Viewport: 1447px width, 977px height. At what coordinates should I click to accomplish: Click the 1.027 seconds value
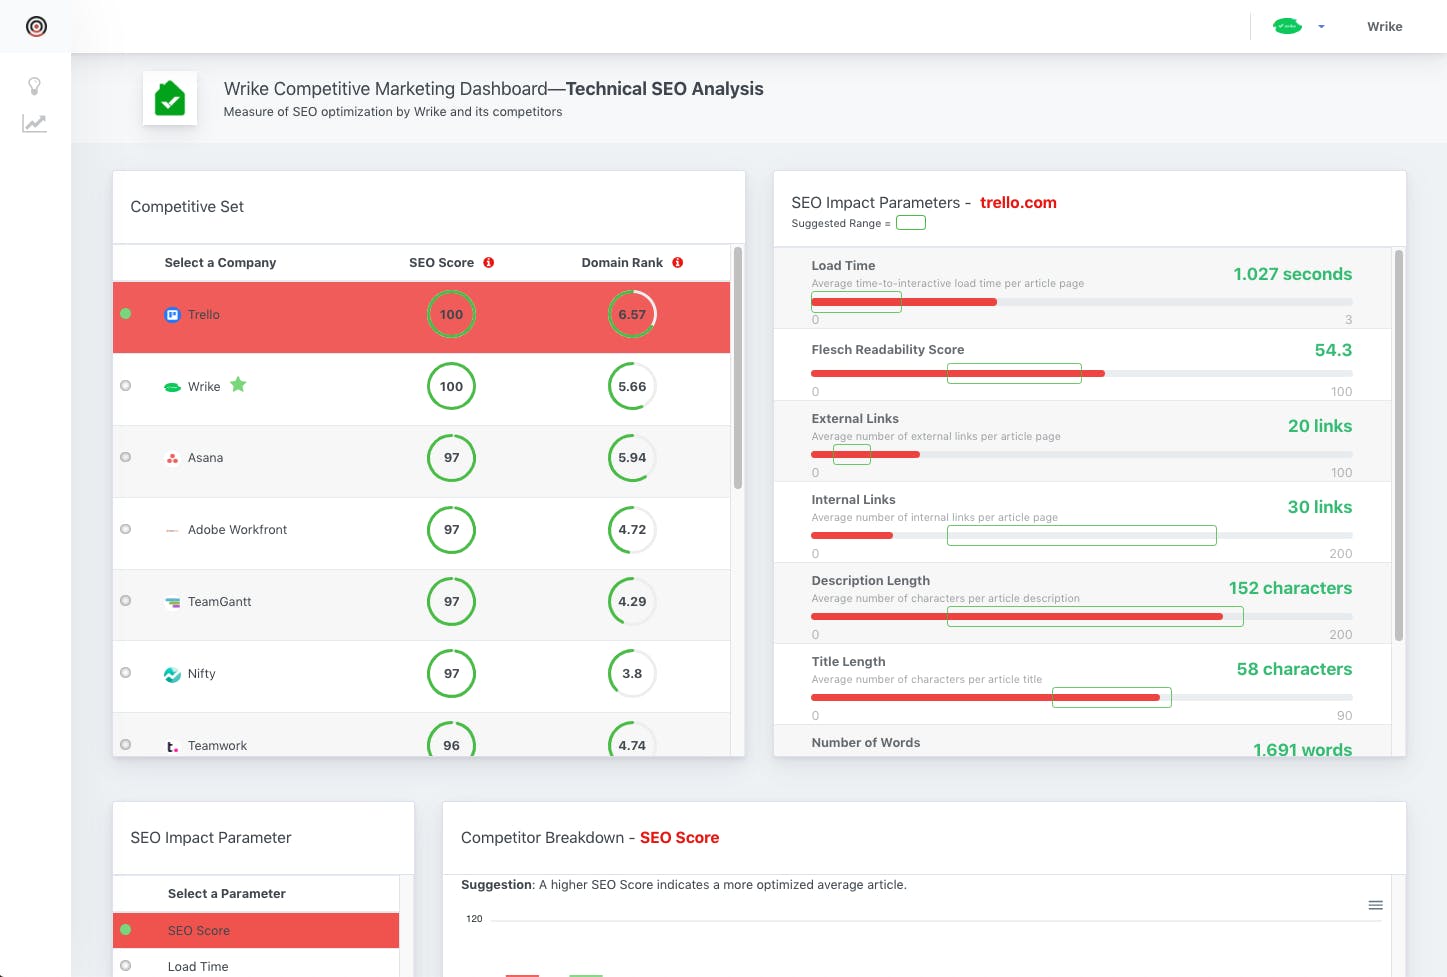(x=1292, y=274)
